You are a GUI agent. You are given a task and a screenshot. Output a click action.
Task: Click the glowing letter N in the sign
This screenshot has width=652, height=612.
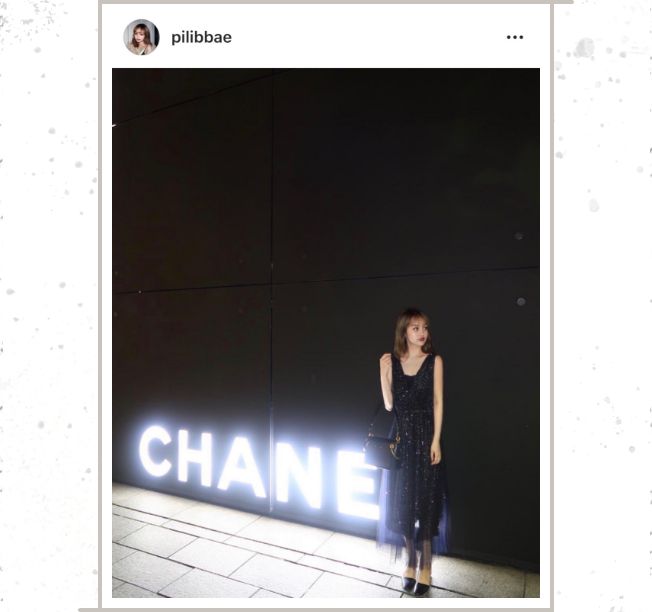pyautogui.click(x=298, y=477)
